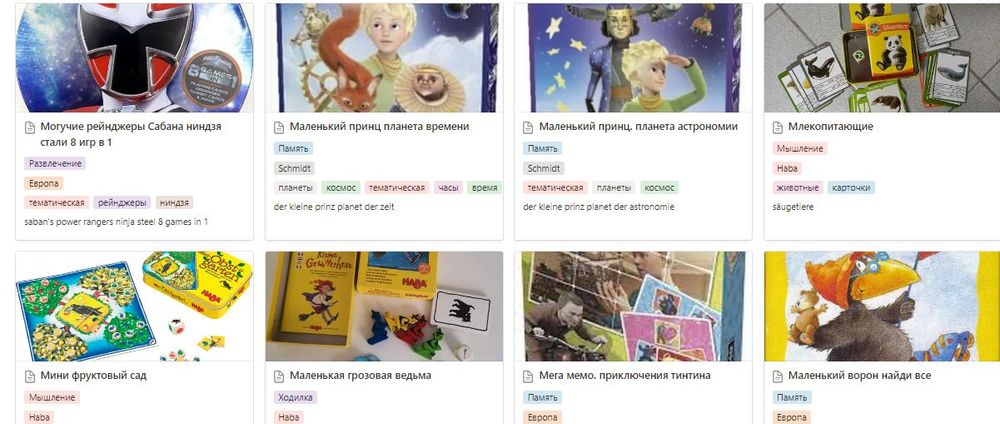Click the карточки tag on Млекопитающие card

point(851,187)
